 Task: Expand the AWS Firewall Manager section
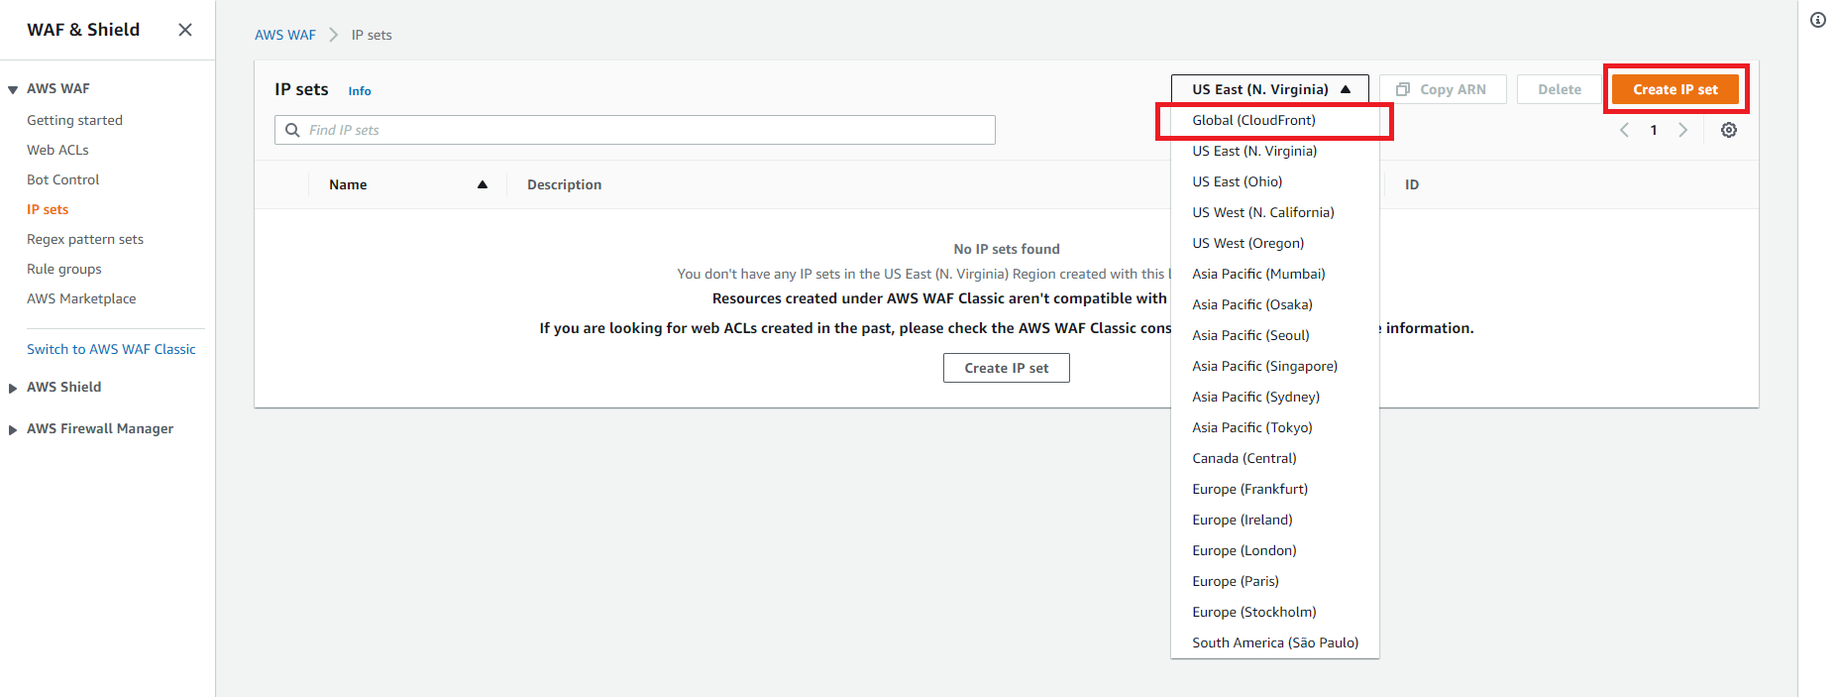pos(13,429)
